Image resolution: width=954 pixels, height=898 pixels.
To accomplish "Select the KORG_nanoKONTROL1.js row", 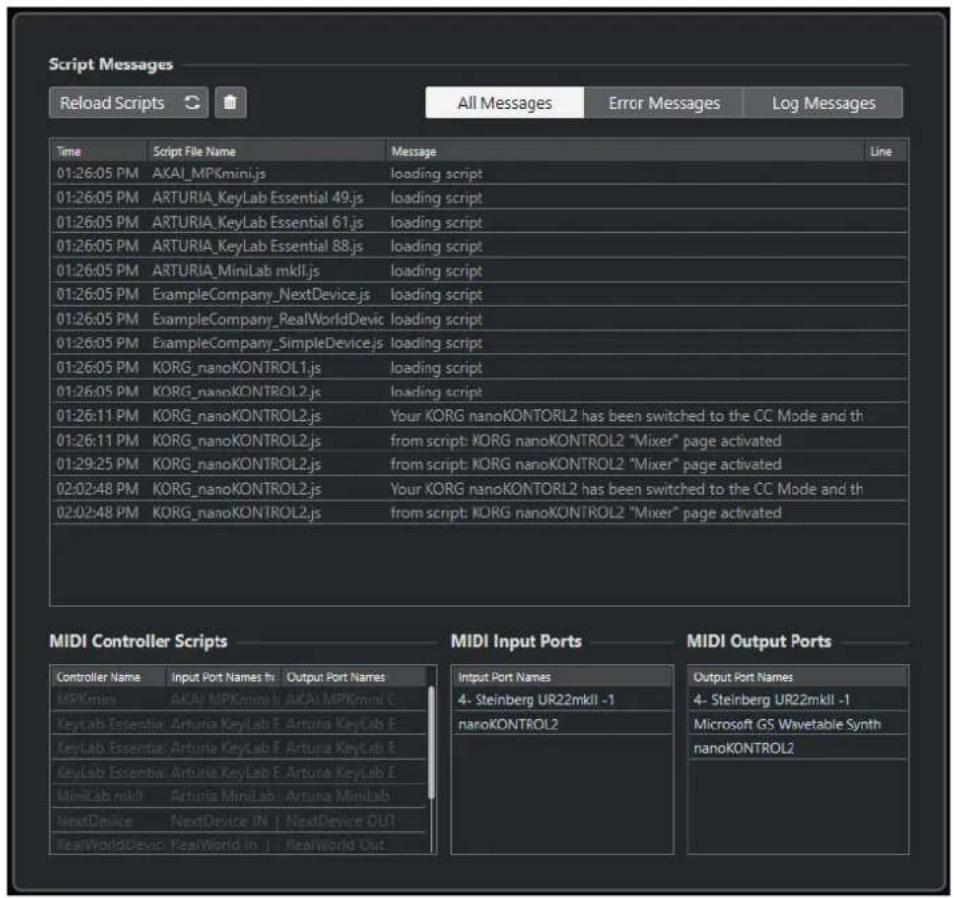I will point(479,367).
